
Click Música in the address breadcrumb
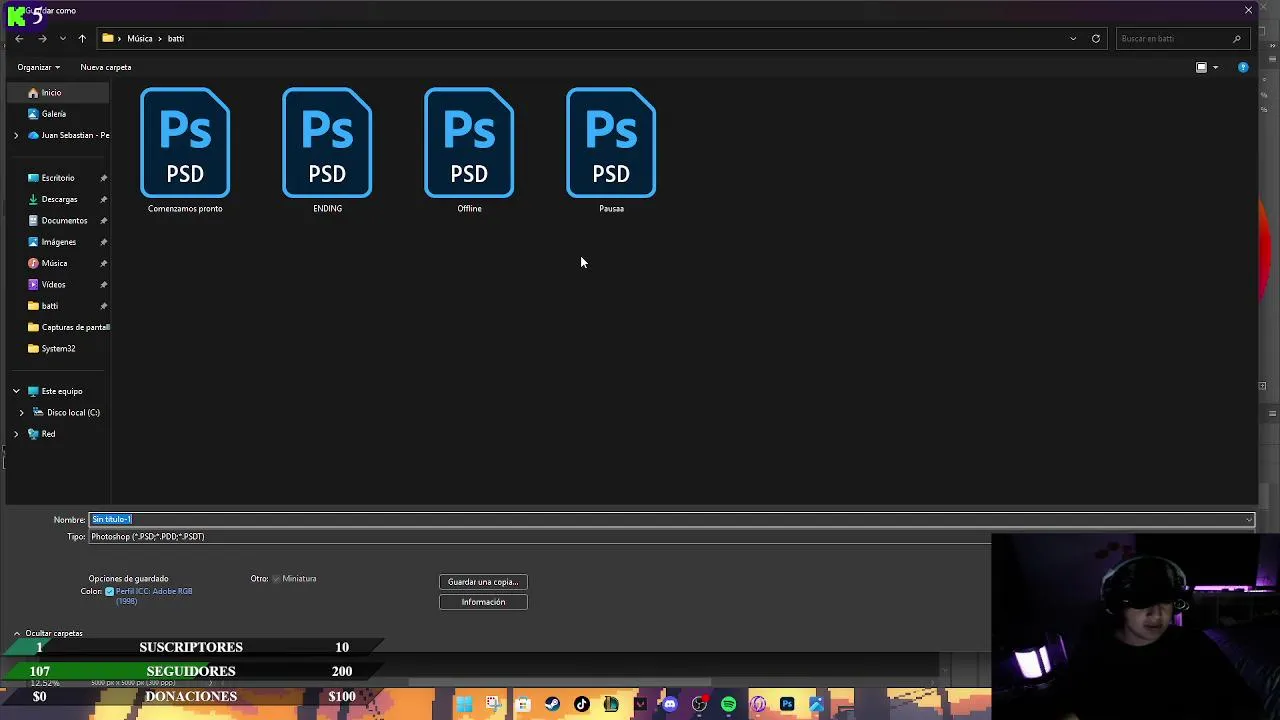coord(140,38)
